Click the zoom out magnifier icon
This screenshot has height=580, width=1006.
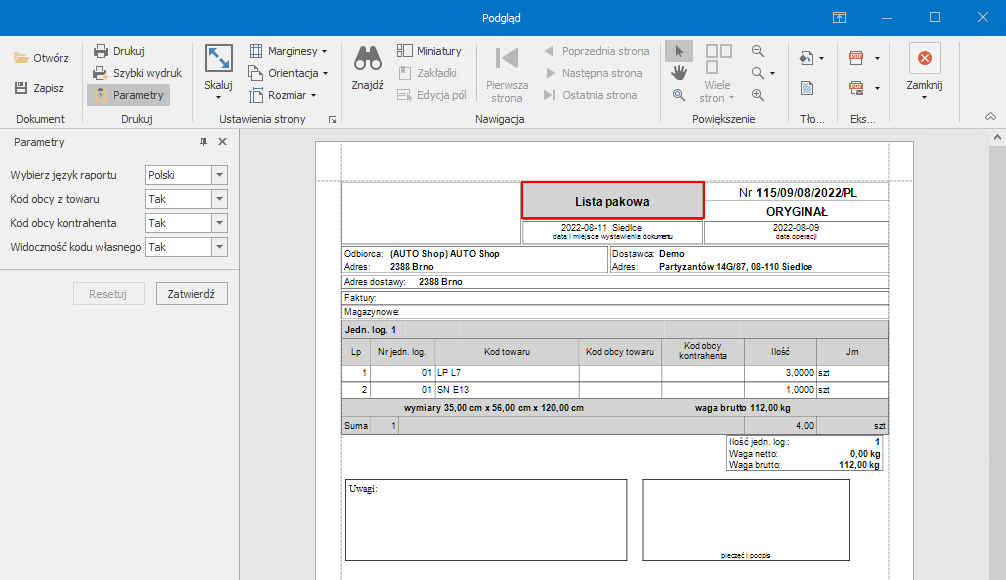[758, 51]
